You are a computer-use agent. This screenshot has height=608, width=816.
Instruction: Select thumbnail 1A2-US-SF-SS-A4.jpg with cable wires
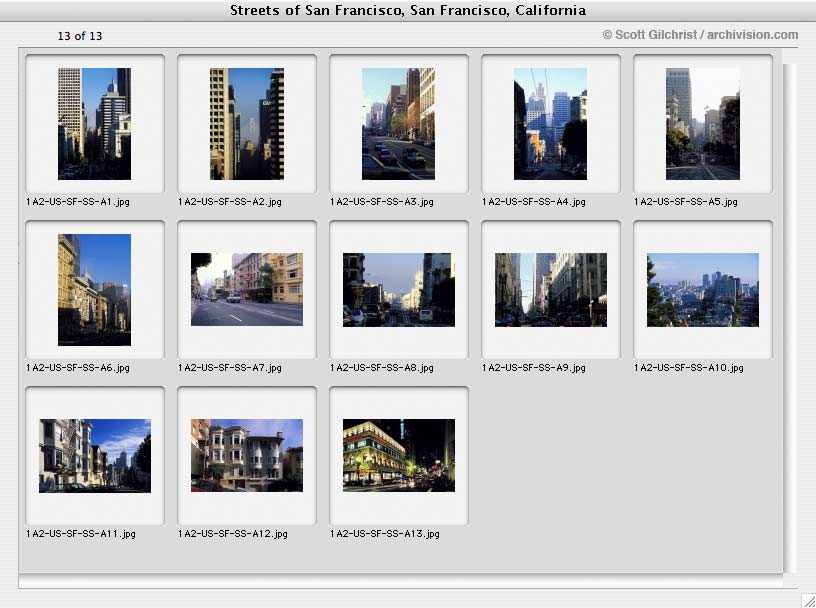tap(551, 124)
